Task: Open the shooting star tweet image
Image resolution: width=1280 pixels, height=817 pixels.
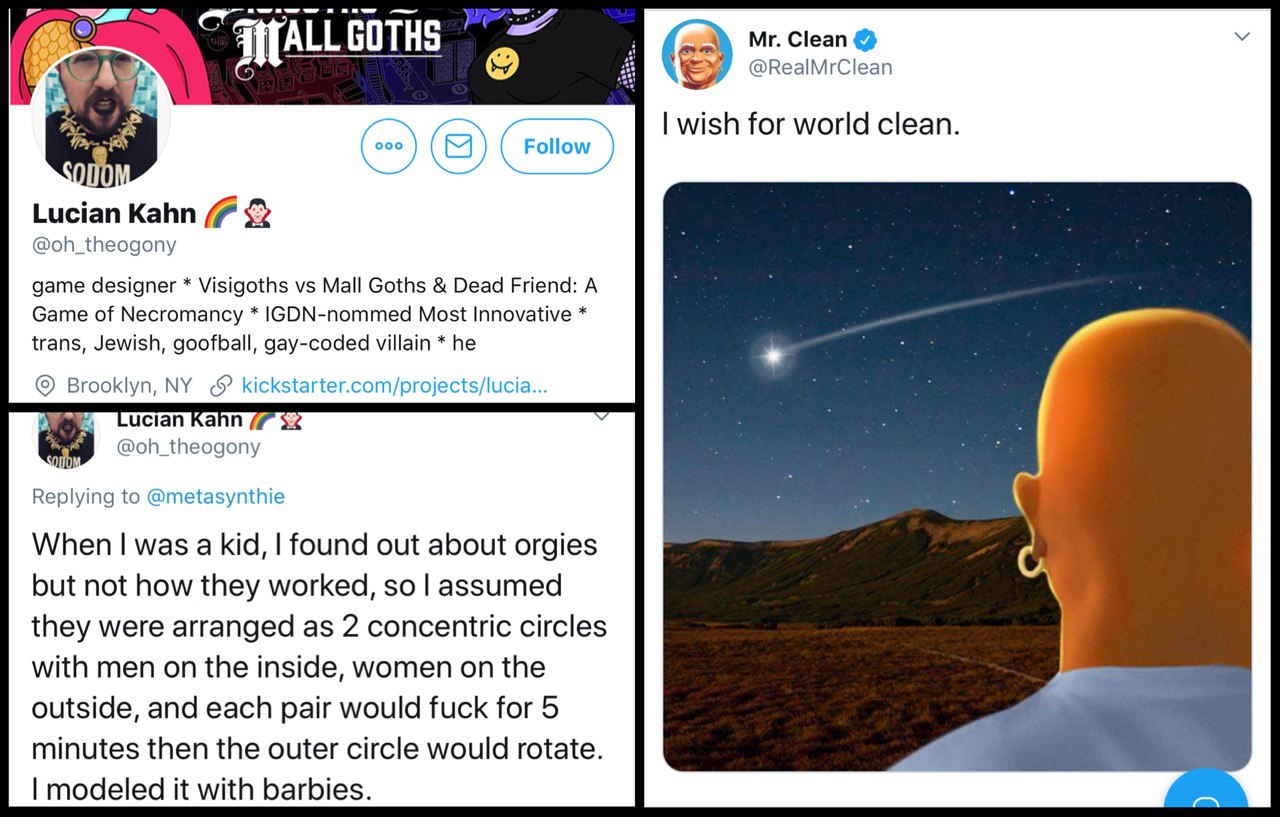Action: 957,476
